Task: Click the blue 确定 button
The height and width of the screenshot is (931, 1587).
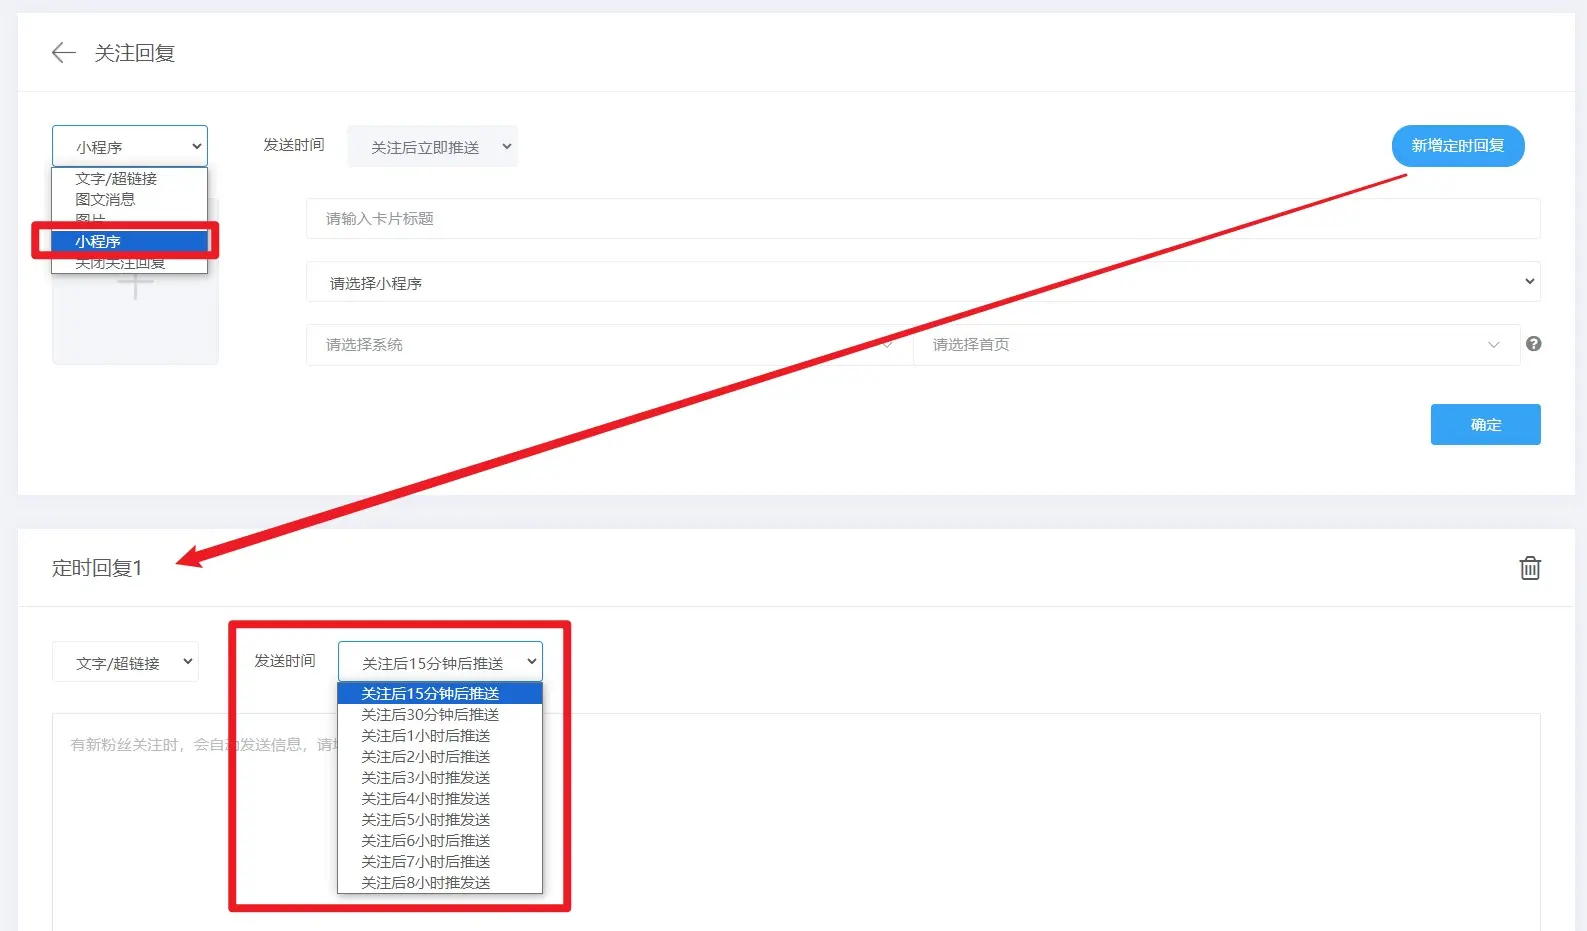Action: (1485, 425)
